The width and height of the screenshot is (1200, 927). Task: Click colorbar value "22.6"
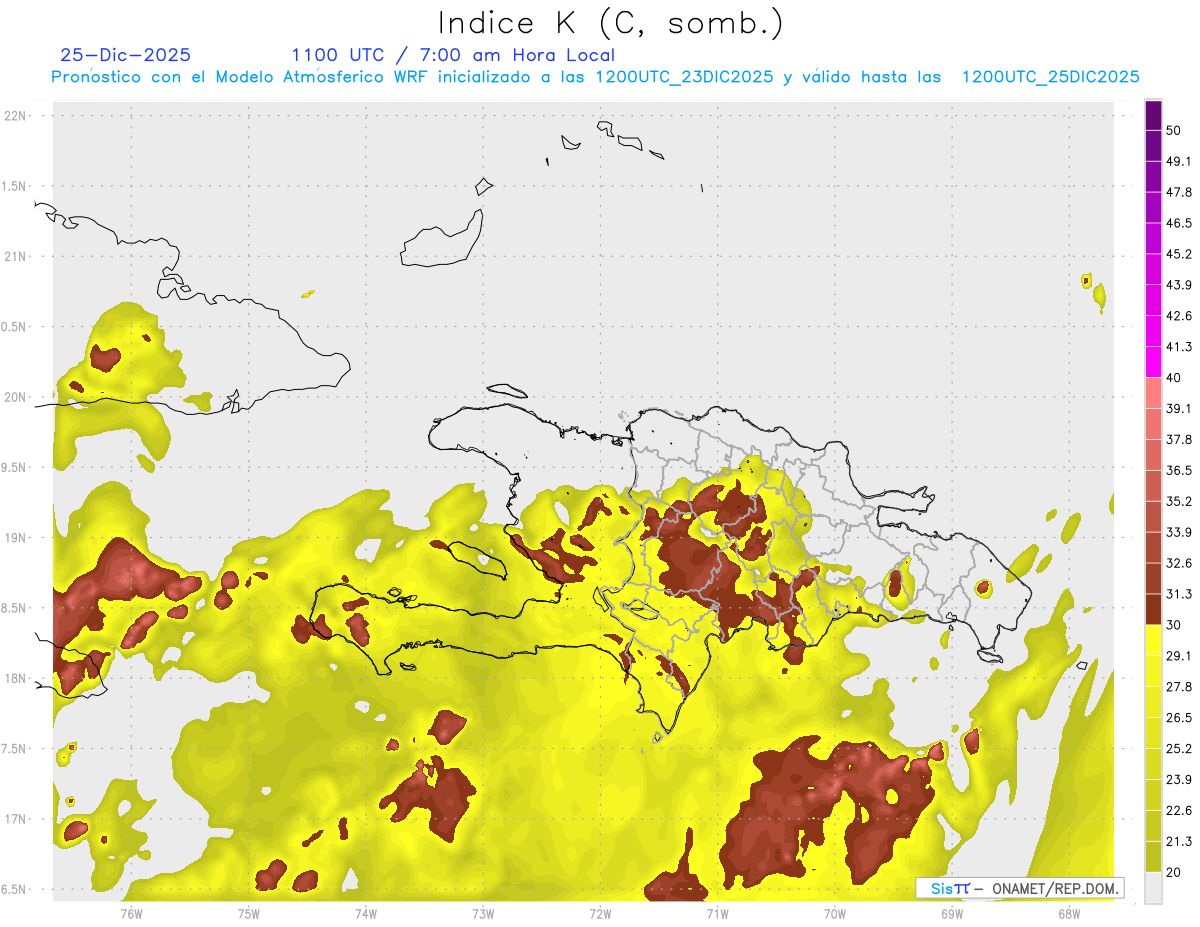(x=1178, y=811)
